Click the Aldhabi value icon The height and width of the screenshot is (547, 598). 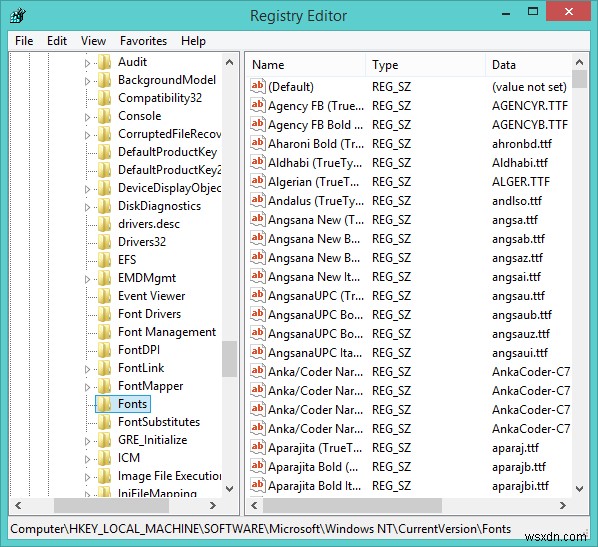pyautogui.click(x=257, y=162)
